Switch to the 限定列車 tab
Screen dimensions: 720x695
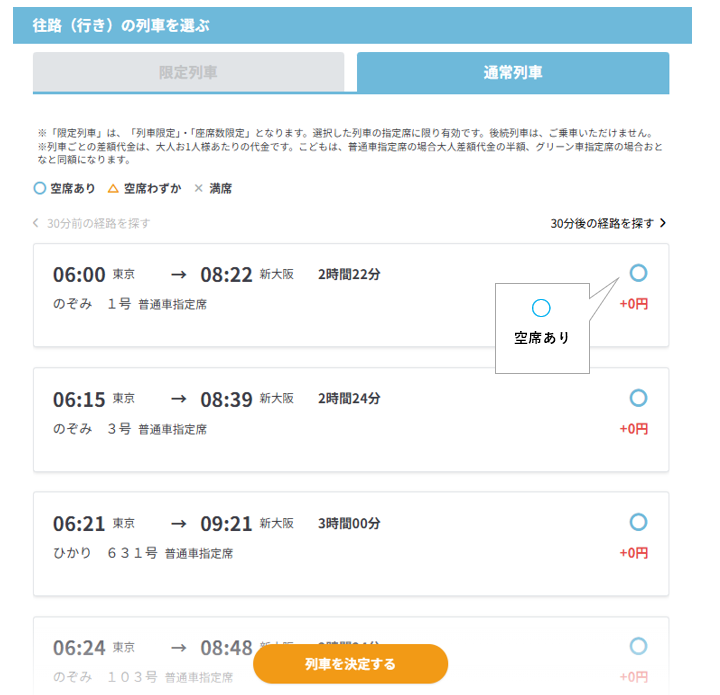point(188,73)
